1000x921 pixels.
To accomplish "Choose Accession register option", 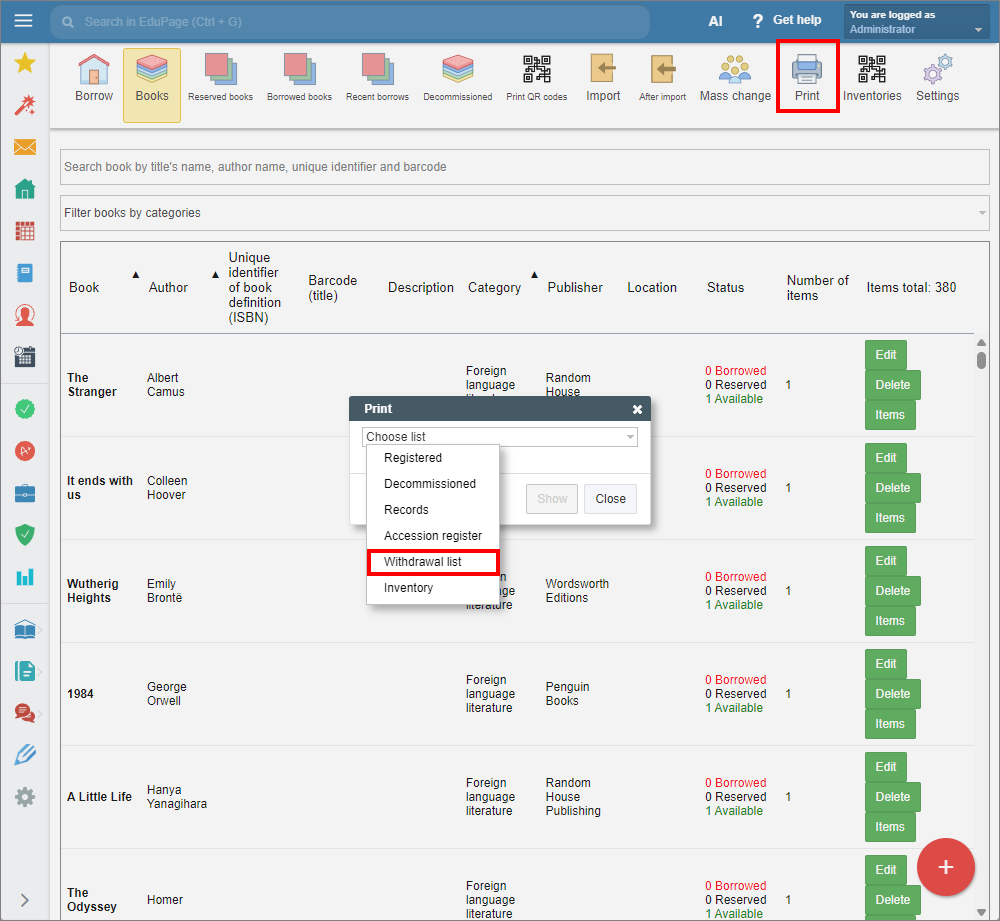I will click(432, 536).
